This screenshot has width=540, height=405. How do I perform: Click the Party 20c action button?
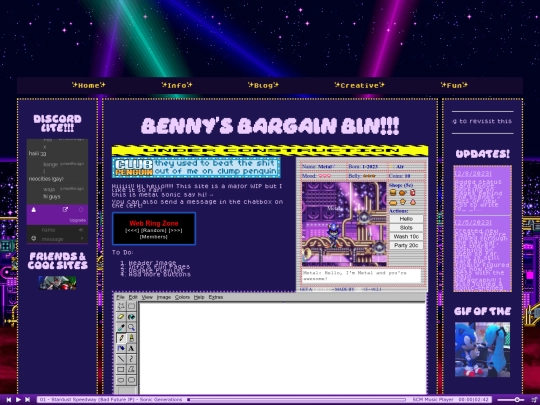pyautogui.click(x=406, y=246)
